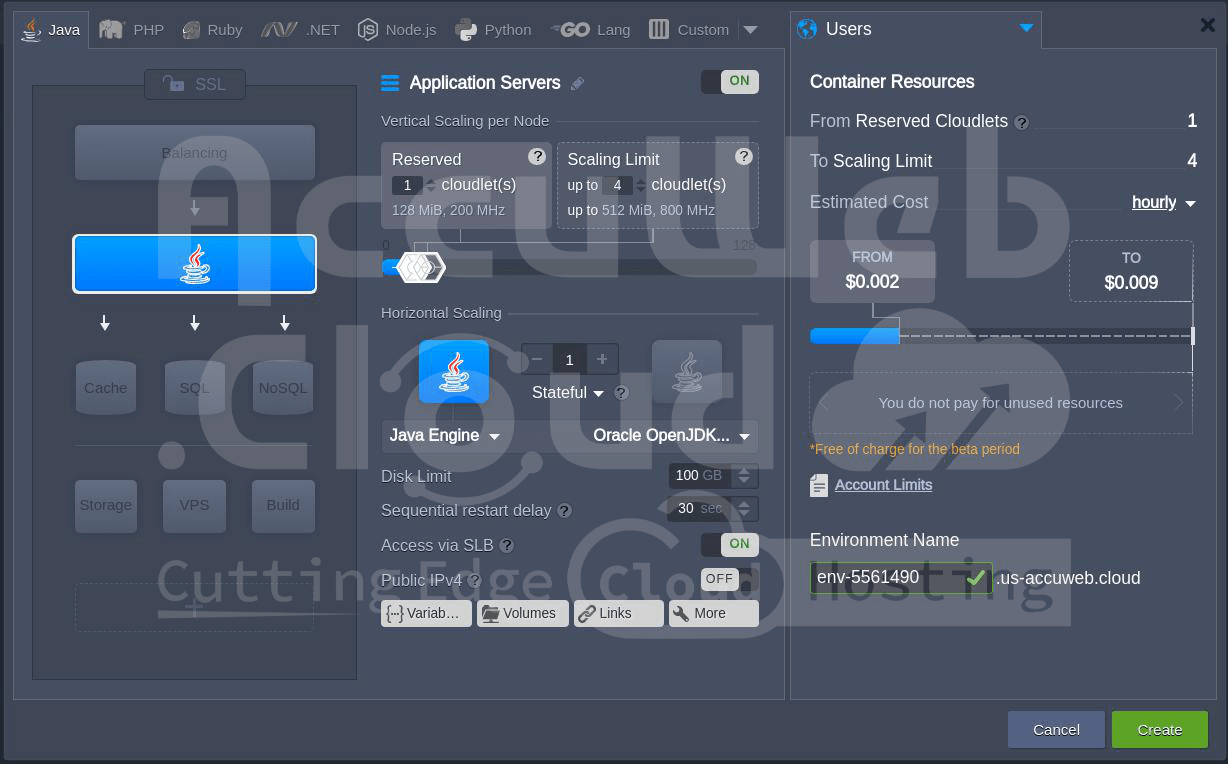The image size is (1228, 764).
Task: Add a NoSQL database node
Action: pyautogui.click(x=283, y=388)
